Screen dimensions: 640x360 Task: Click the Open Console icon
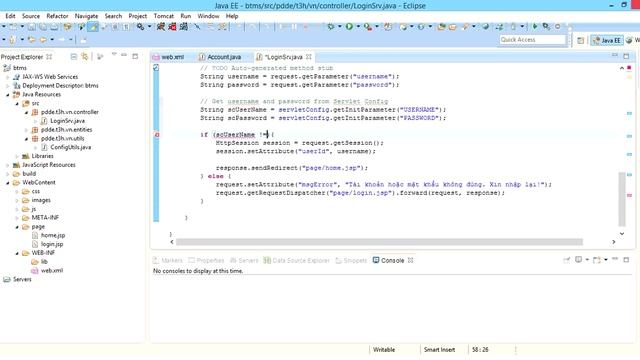[596, 260]
